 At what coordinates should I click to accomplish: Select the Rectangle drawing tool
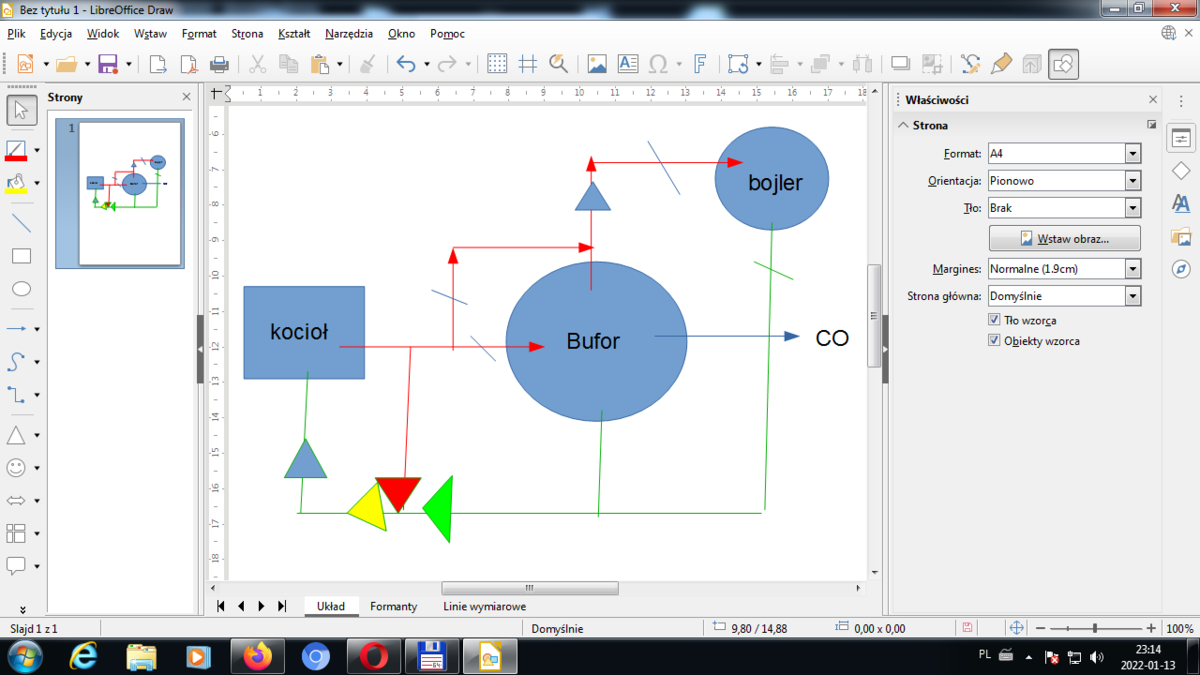click(x=20, y=256)
